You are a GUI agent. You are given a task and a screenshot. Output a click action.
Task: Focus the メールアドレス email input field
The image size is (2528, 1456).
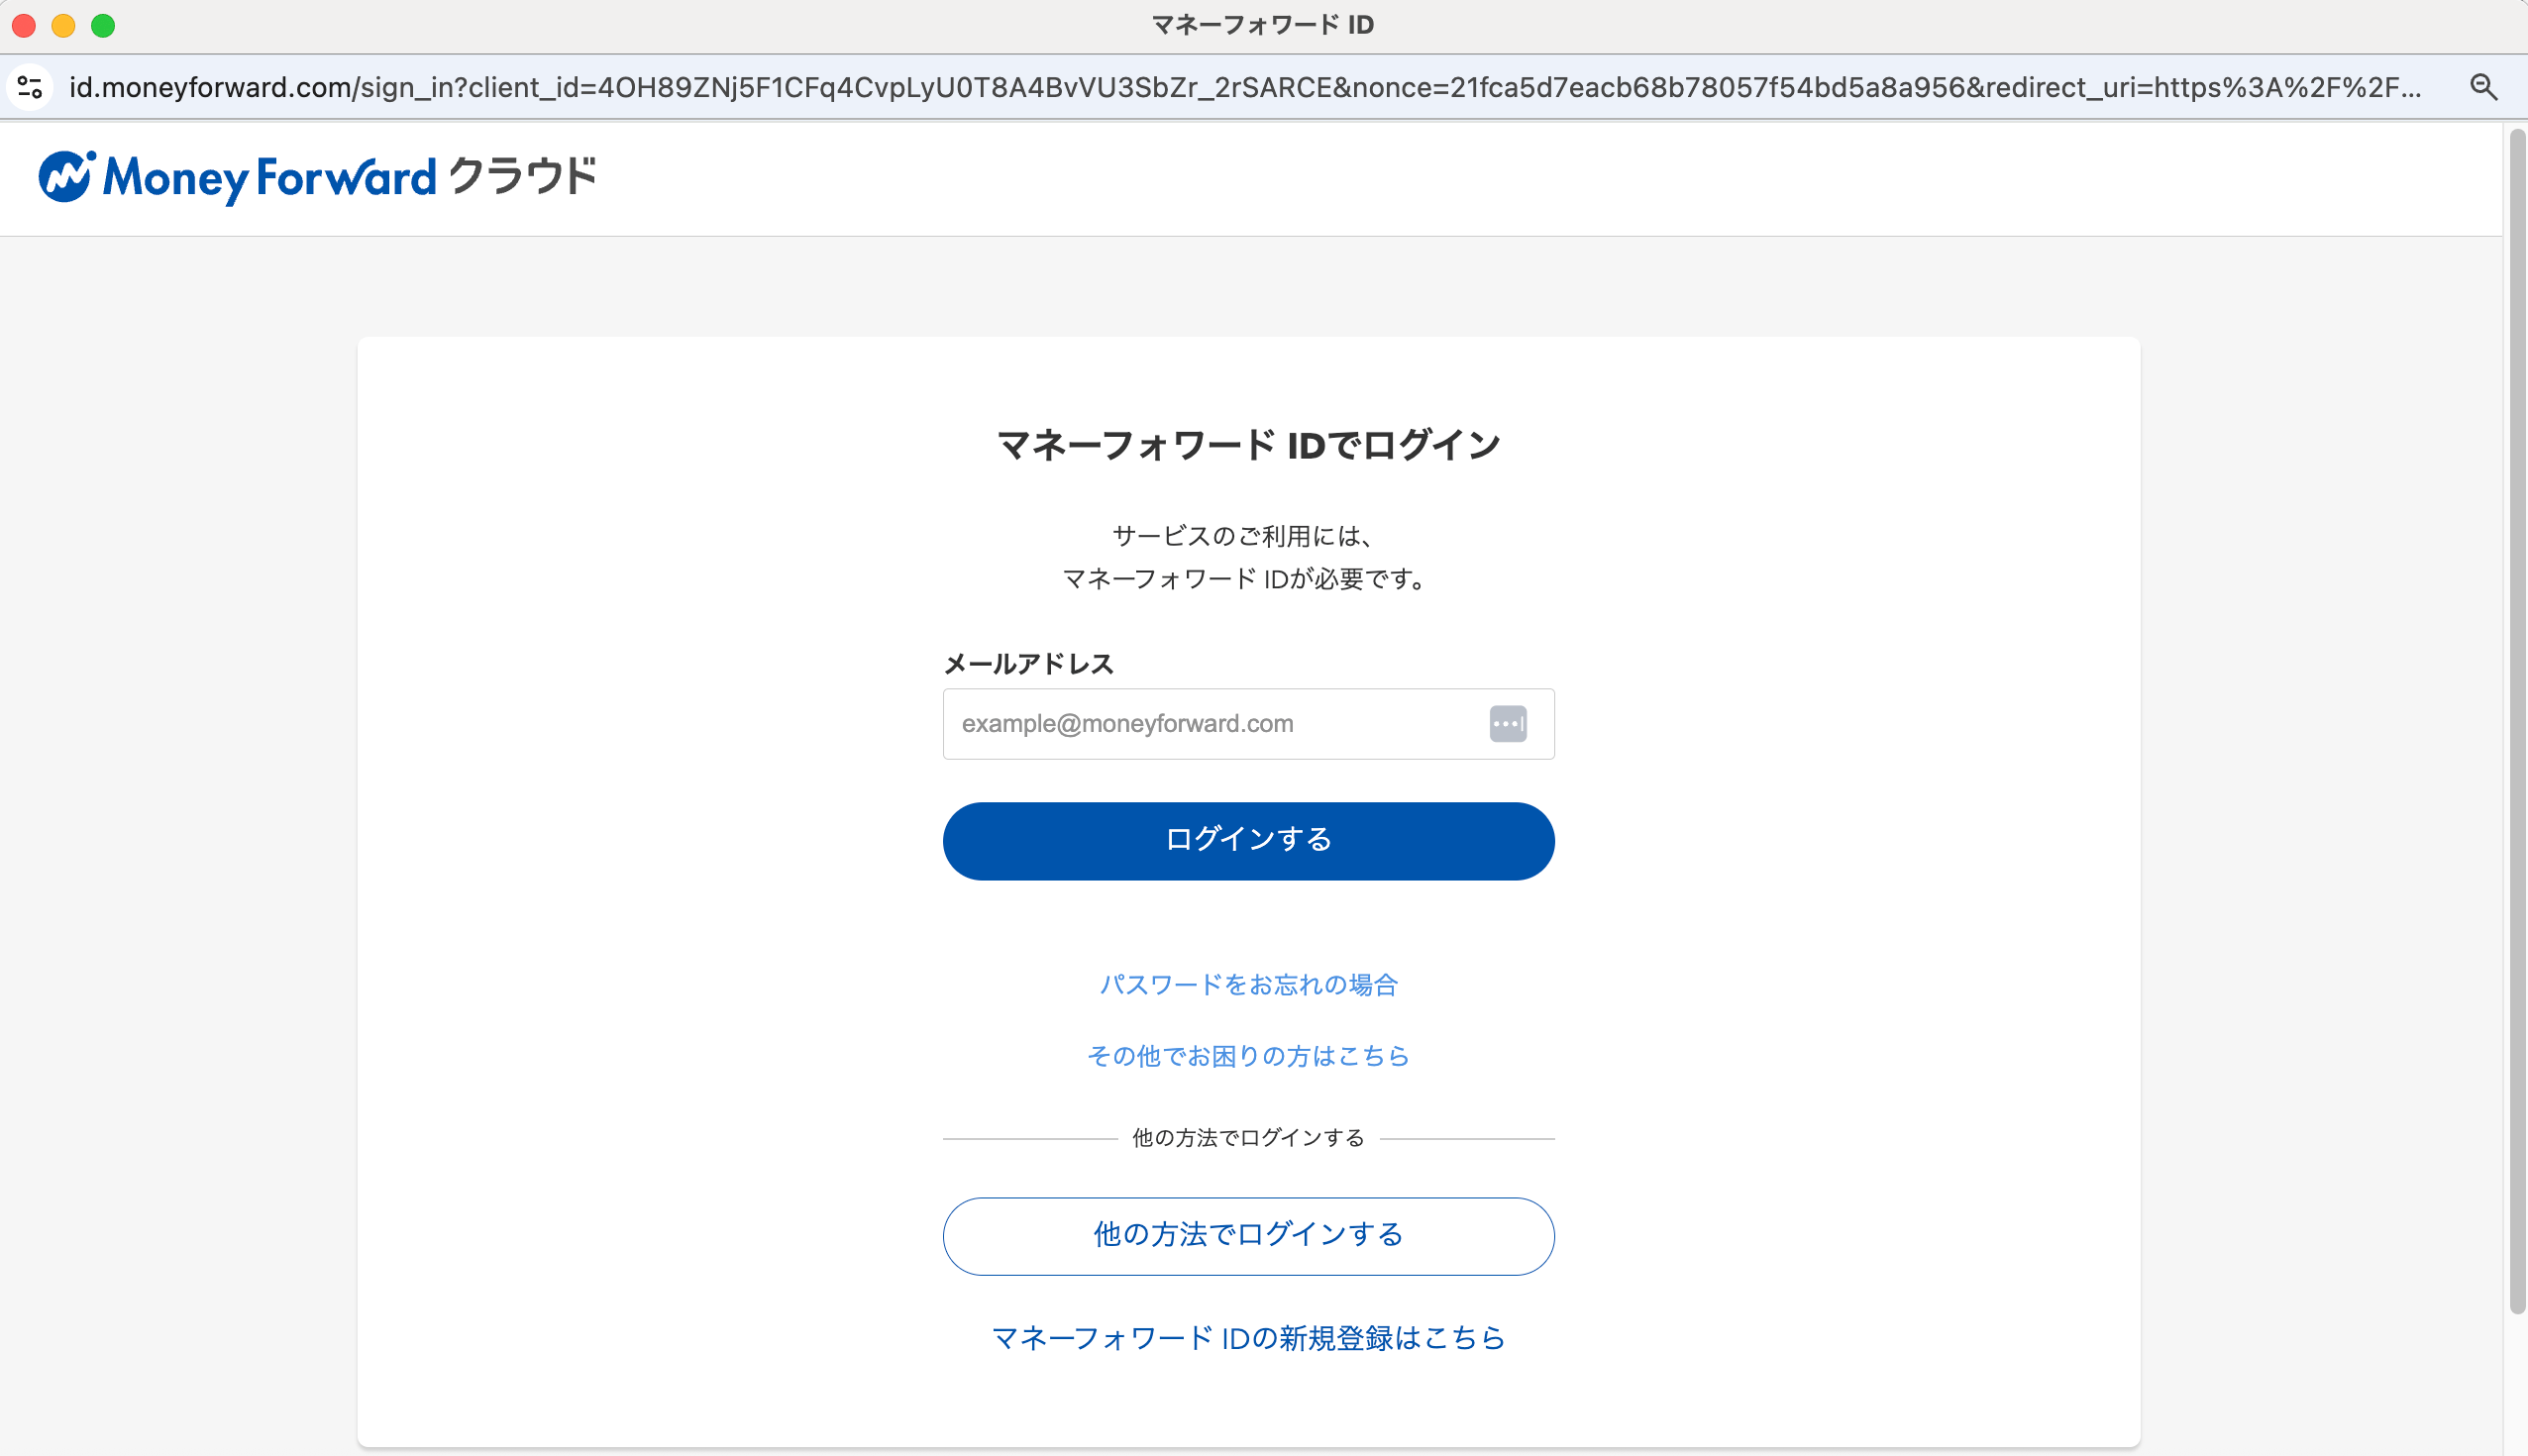[1248, 724]
